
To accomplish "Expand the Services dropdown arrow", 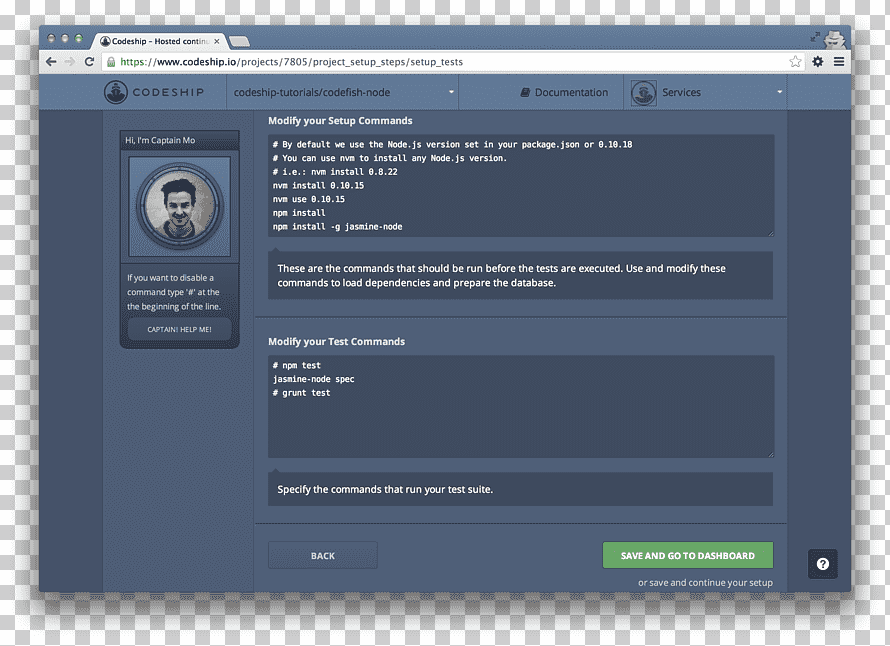I will (x=779, y=92).
